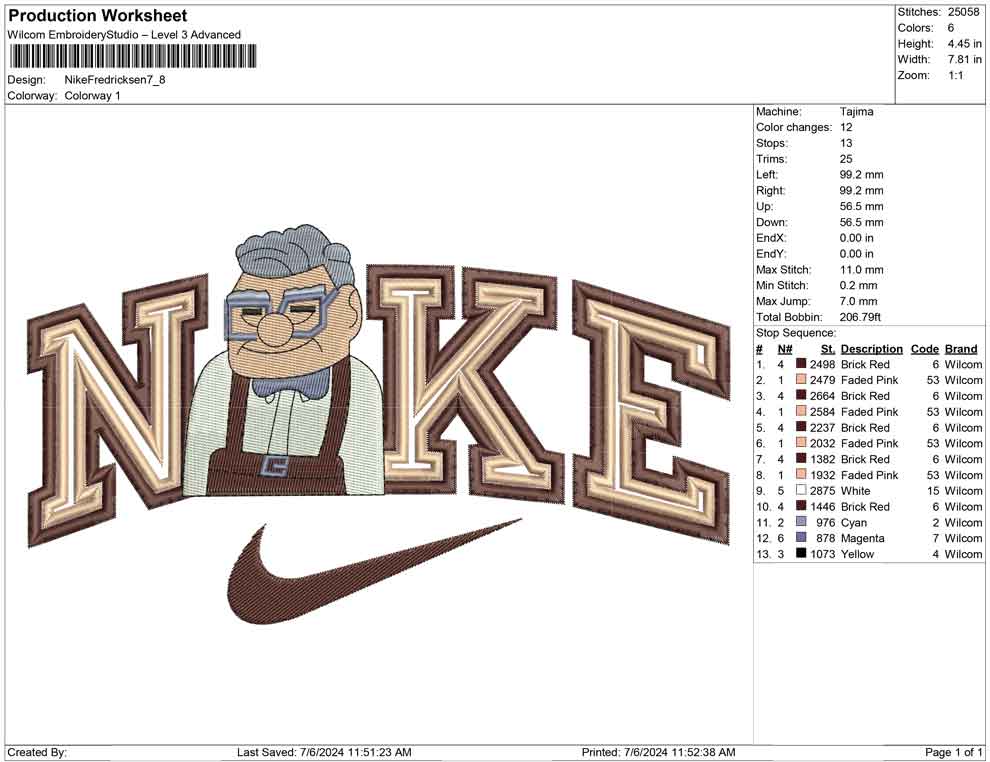This screenshot has height=762, width=990.
Task: Click the barcode under the worksheet title
Action: coord(133,56)
